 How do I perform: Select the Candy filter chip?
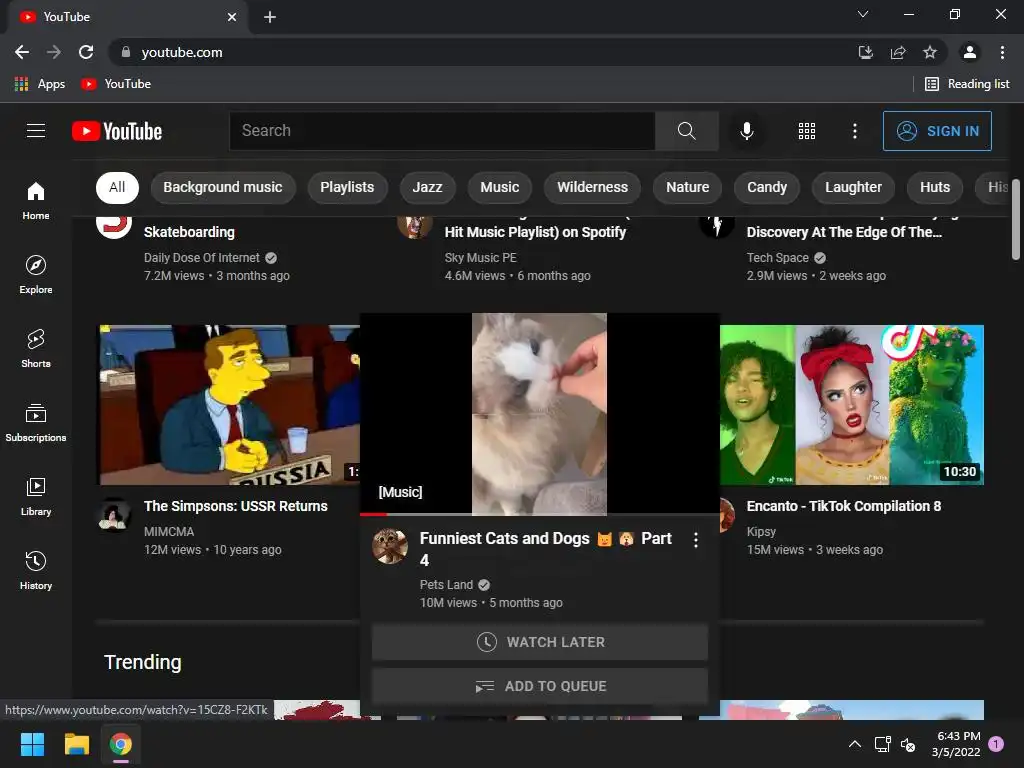767,187
